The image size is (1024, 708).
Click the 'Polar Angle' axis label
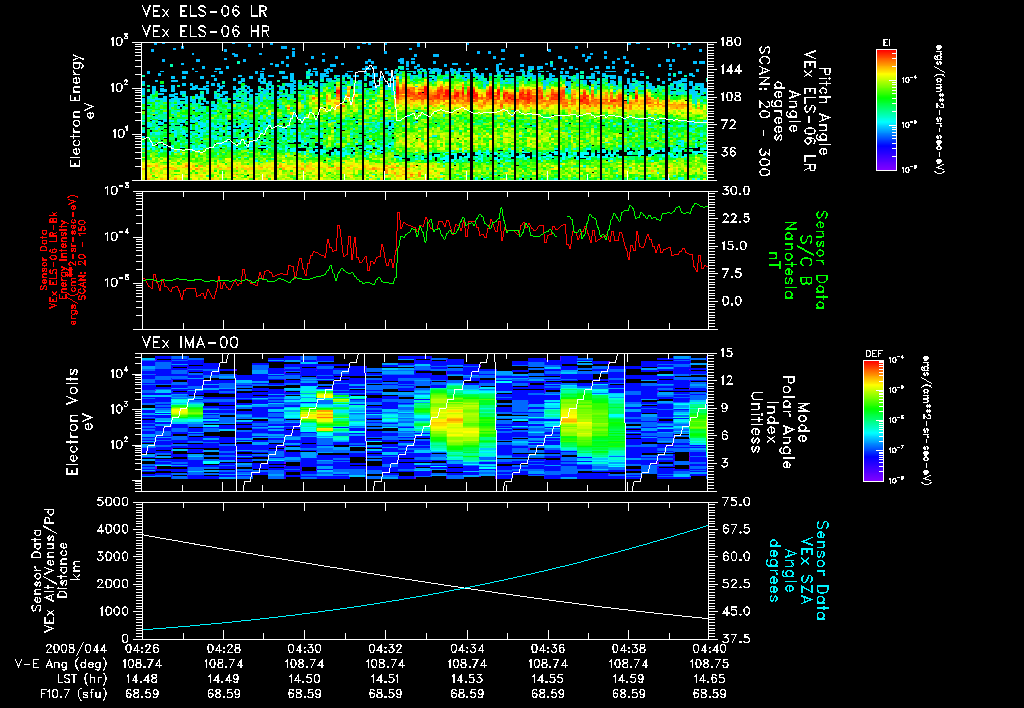[x=787, y=422]
